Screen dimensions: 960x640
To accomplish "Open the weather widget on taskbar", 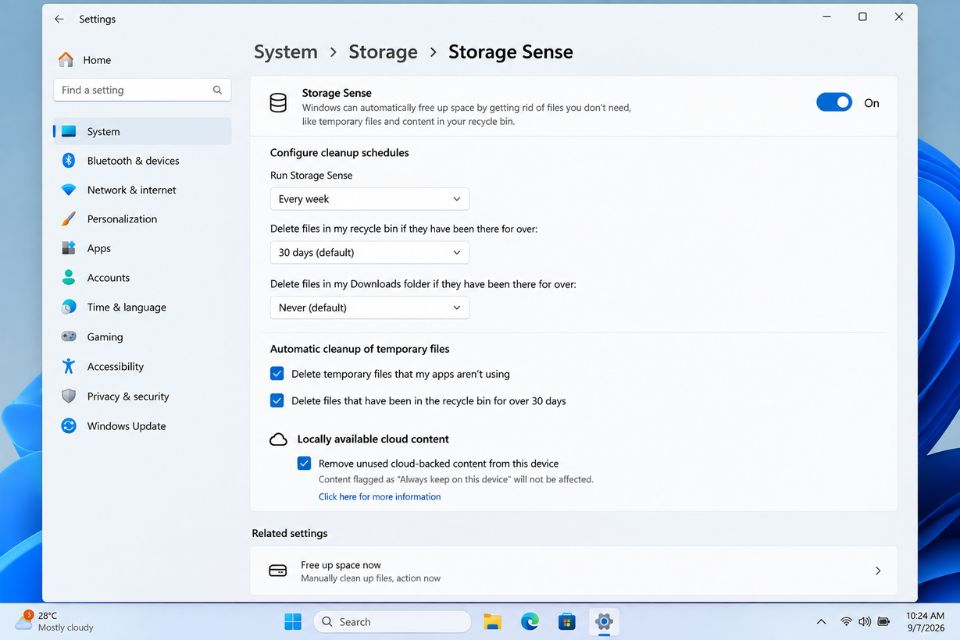I will tap(55, 622).
